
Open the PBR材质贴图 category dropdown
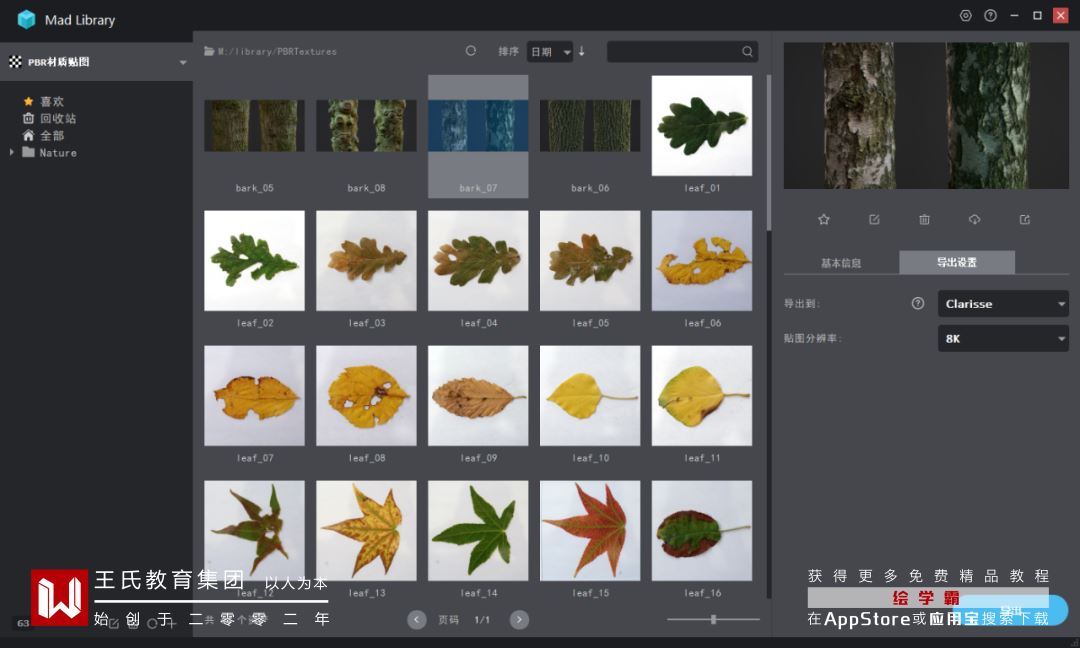(x=96, y=62)
